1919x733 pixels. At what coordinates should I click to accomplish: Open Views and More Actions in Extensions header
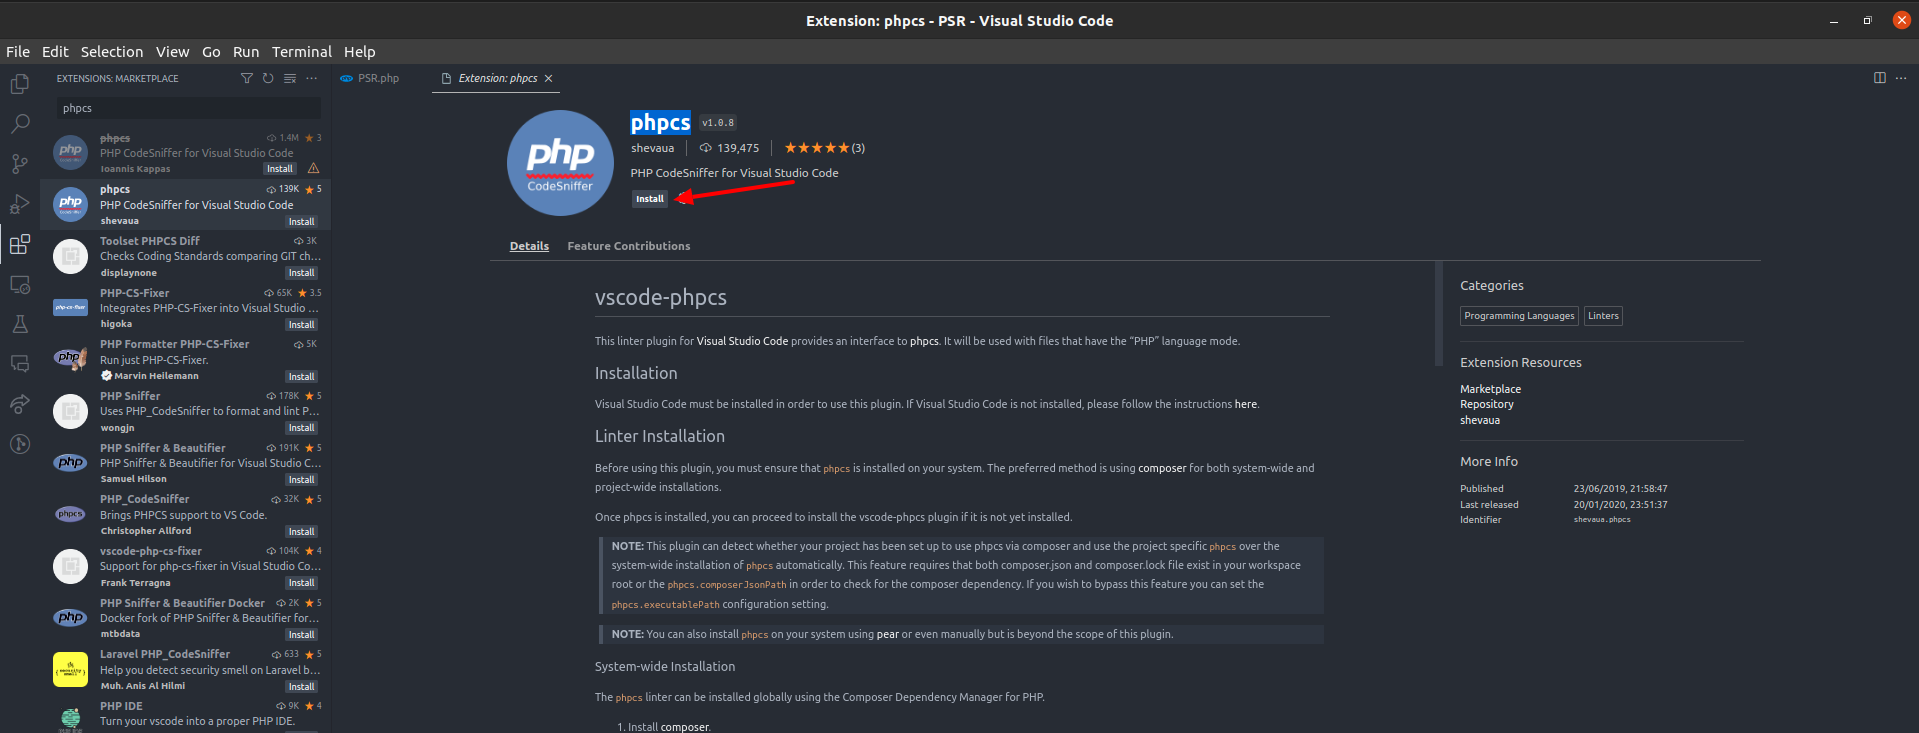[312, 78]
